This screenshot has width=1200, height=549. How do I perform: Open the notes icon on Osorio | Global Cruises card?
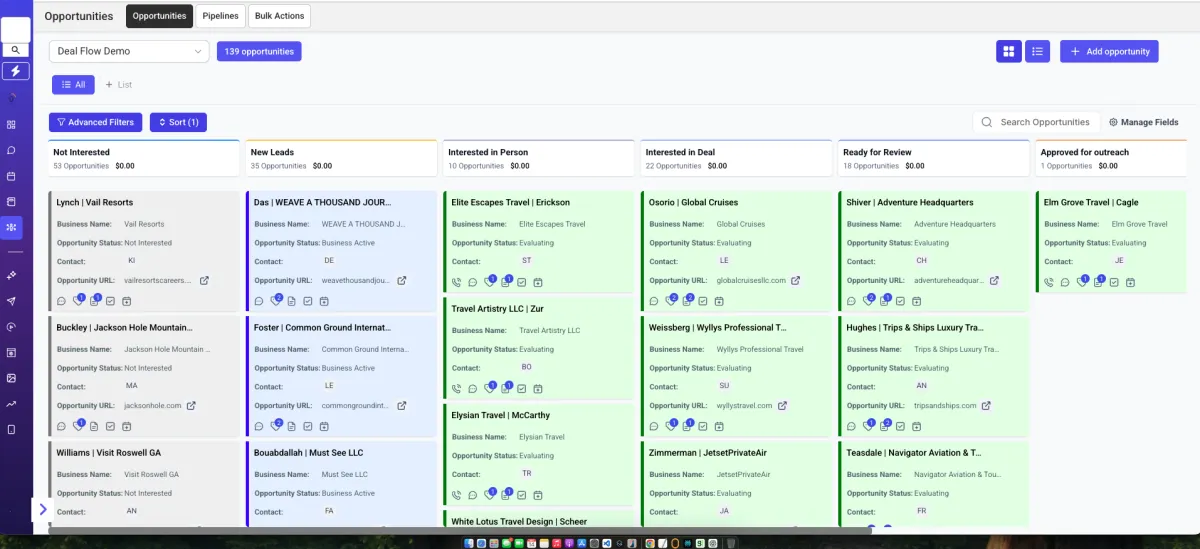click(x=689, y=301)
